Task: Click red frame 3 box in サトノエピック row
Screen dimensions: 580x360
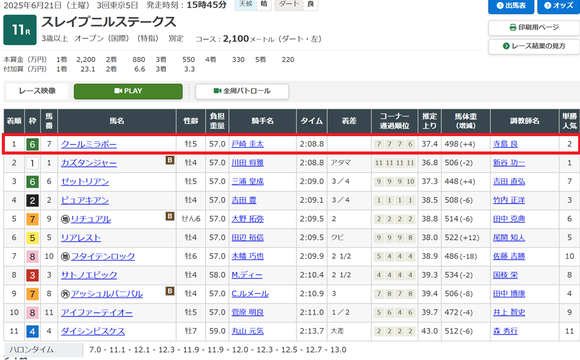Action: [x=32, y=275]
